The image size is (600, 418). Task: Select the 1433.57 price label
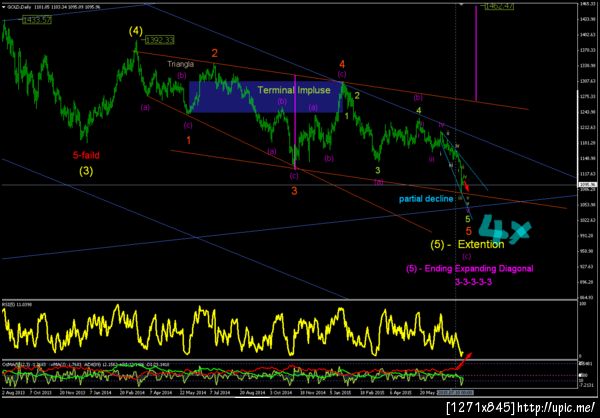coord(37,20)
